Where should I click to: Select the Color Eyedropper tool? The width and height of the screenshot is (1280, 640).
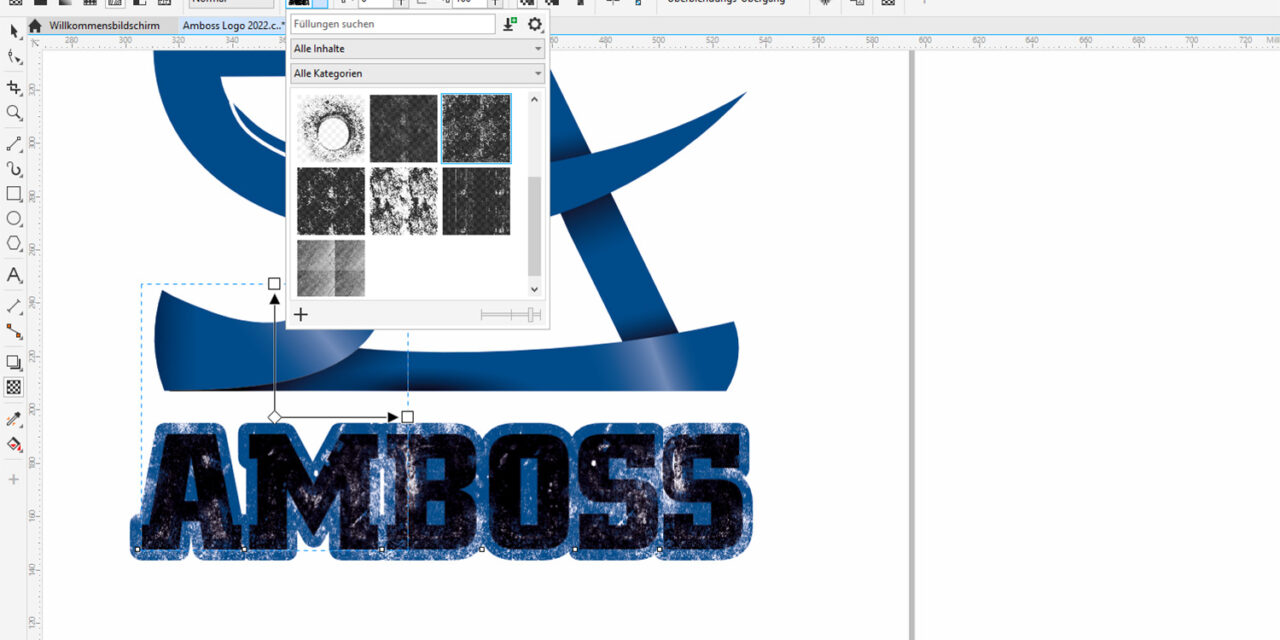14,419
